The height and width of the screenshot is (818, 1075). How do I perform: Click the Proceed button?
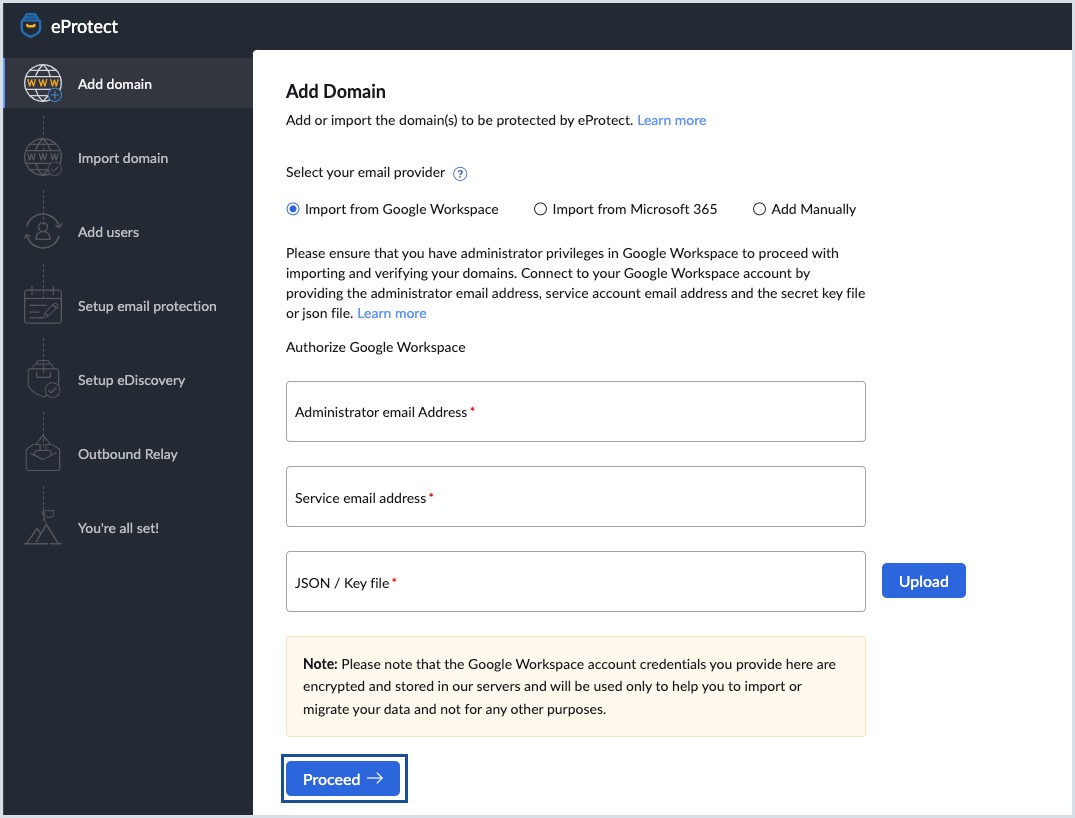click(343, 779)
